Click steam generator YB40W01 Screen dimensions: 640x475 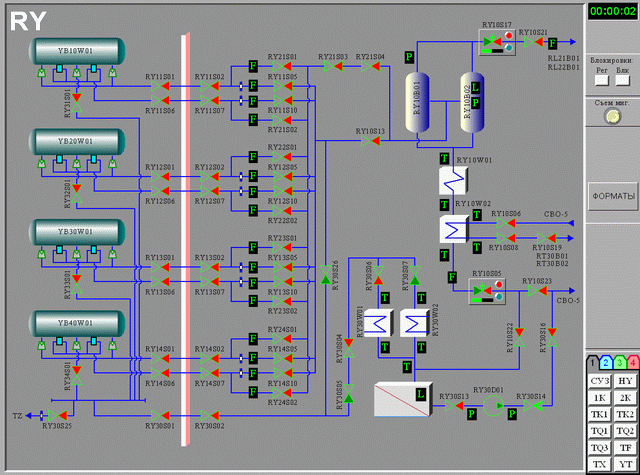click(x=77, y=323)
